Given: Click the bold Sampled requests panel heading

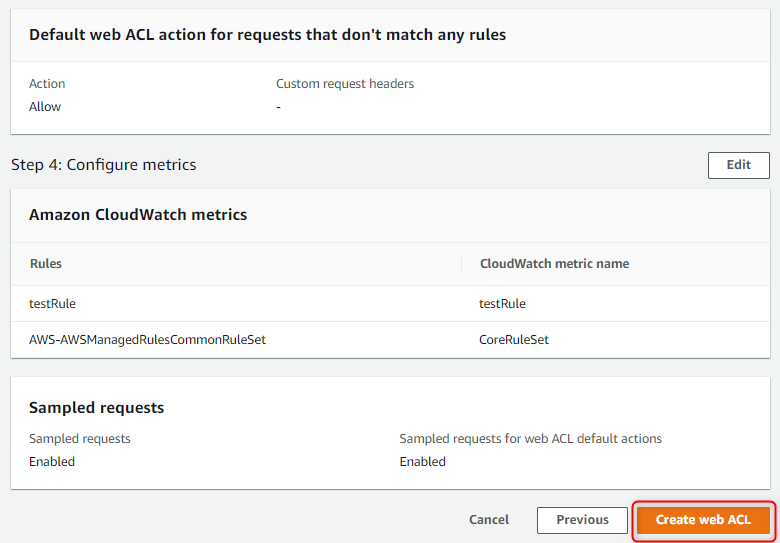Looking at the screenshot, I should pyautogui.click(x=96, y=408).
